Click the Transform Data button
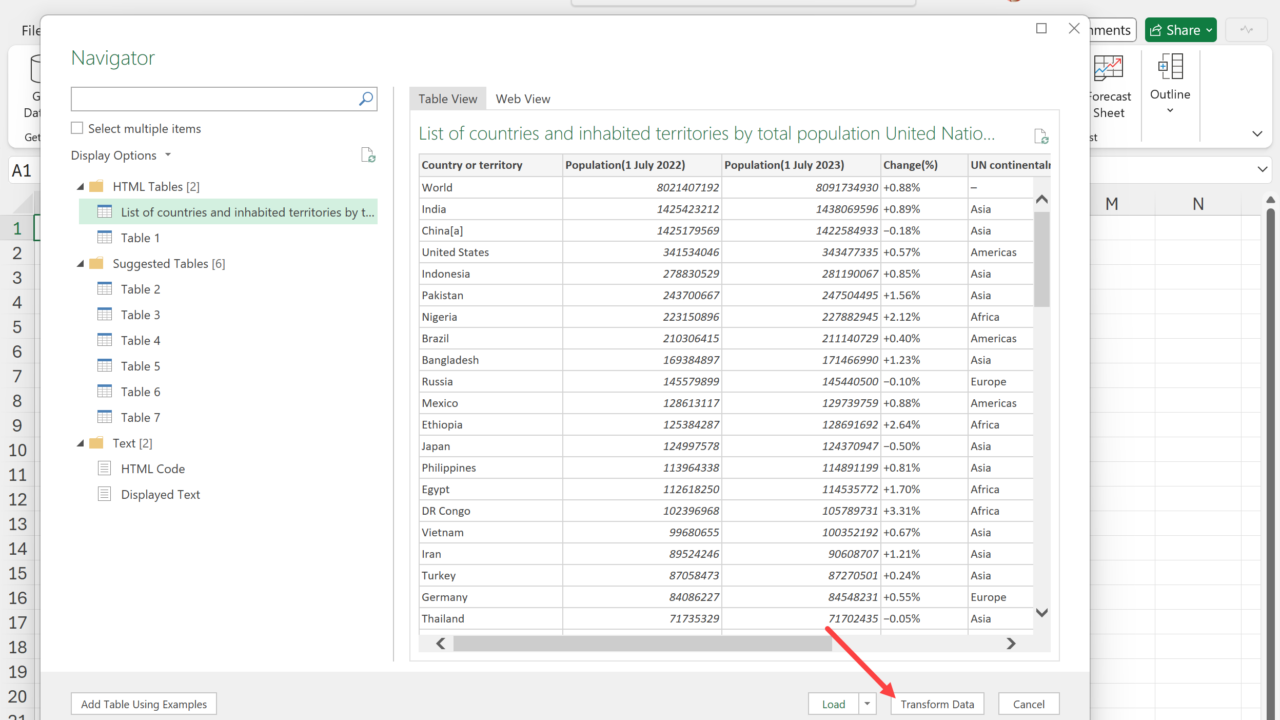Screen dimensions: 1280x720 937,704
